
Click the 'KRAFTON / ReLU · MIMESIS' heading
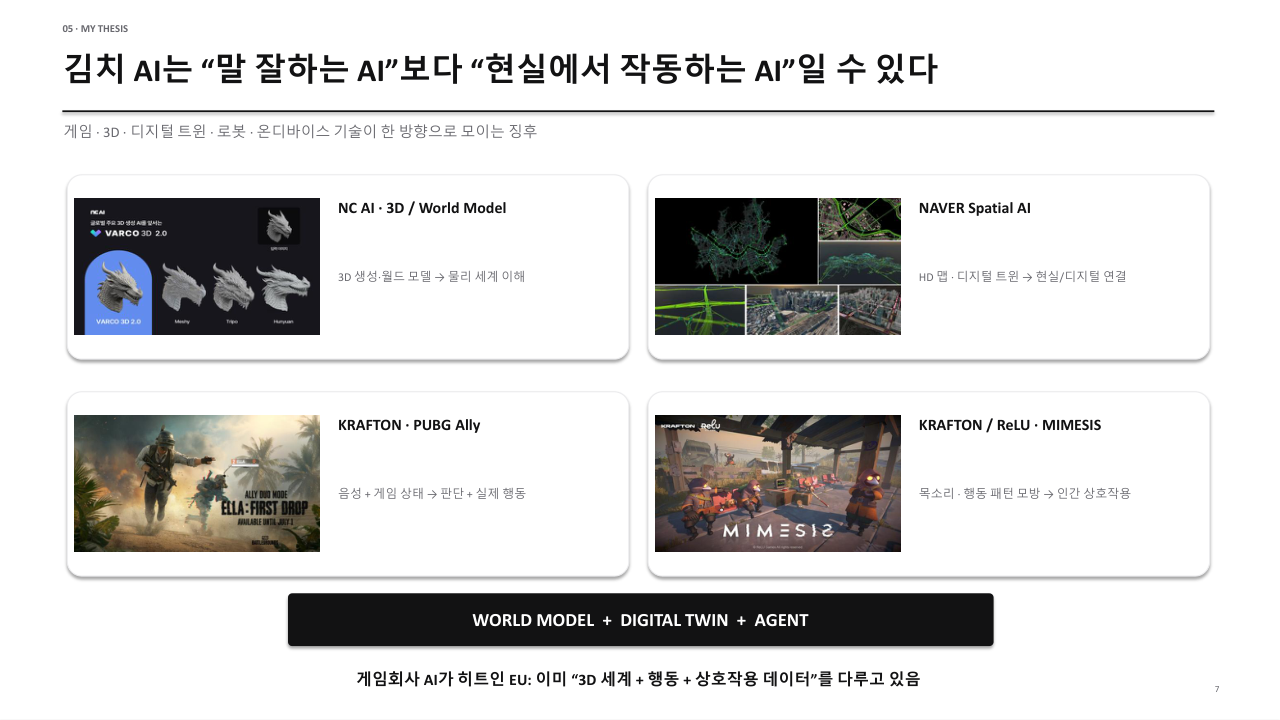1010,425
